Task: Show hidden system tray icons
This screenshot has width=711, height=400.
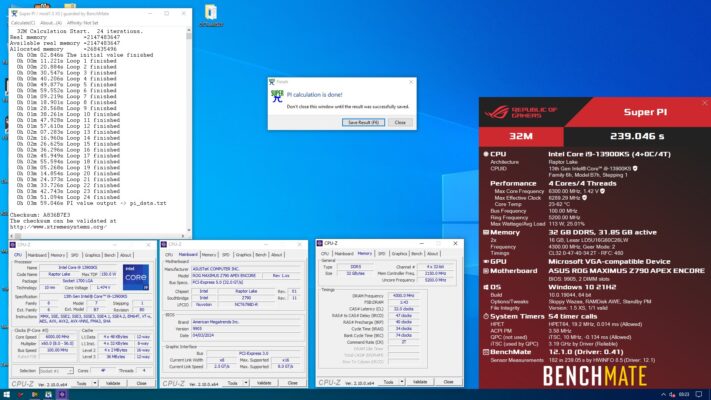Action: tap(663, 395)
